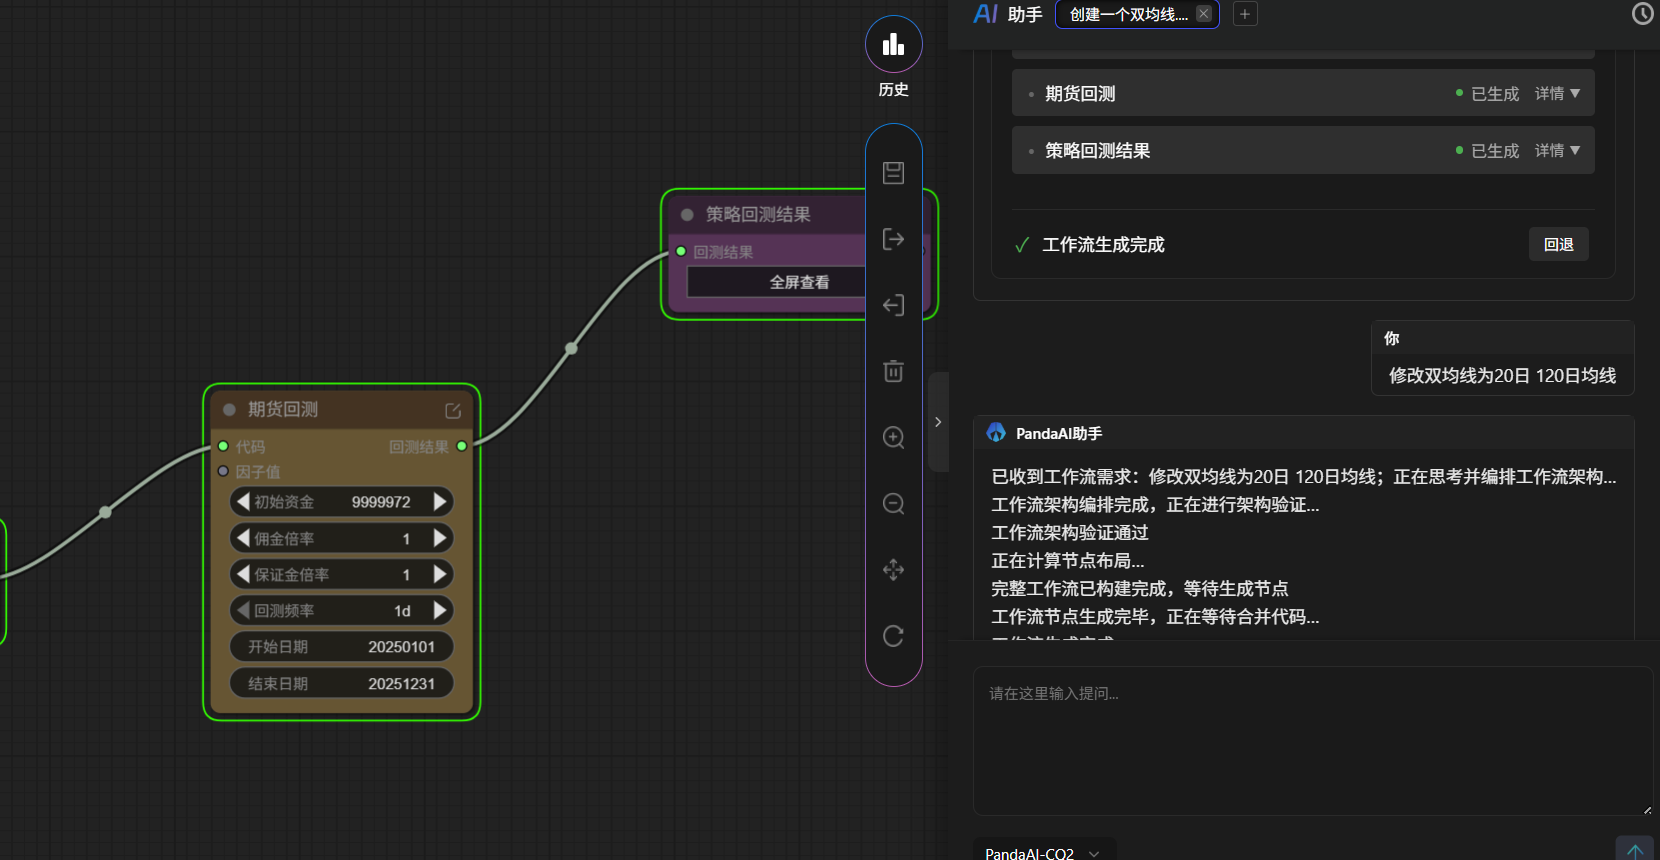Click the circular refresh icon in toolbar
Viewport: 1660px width, 860px height.
[893, 636]
